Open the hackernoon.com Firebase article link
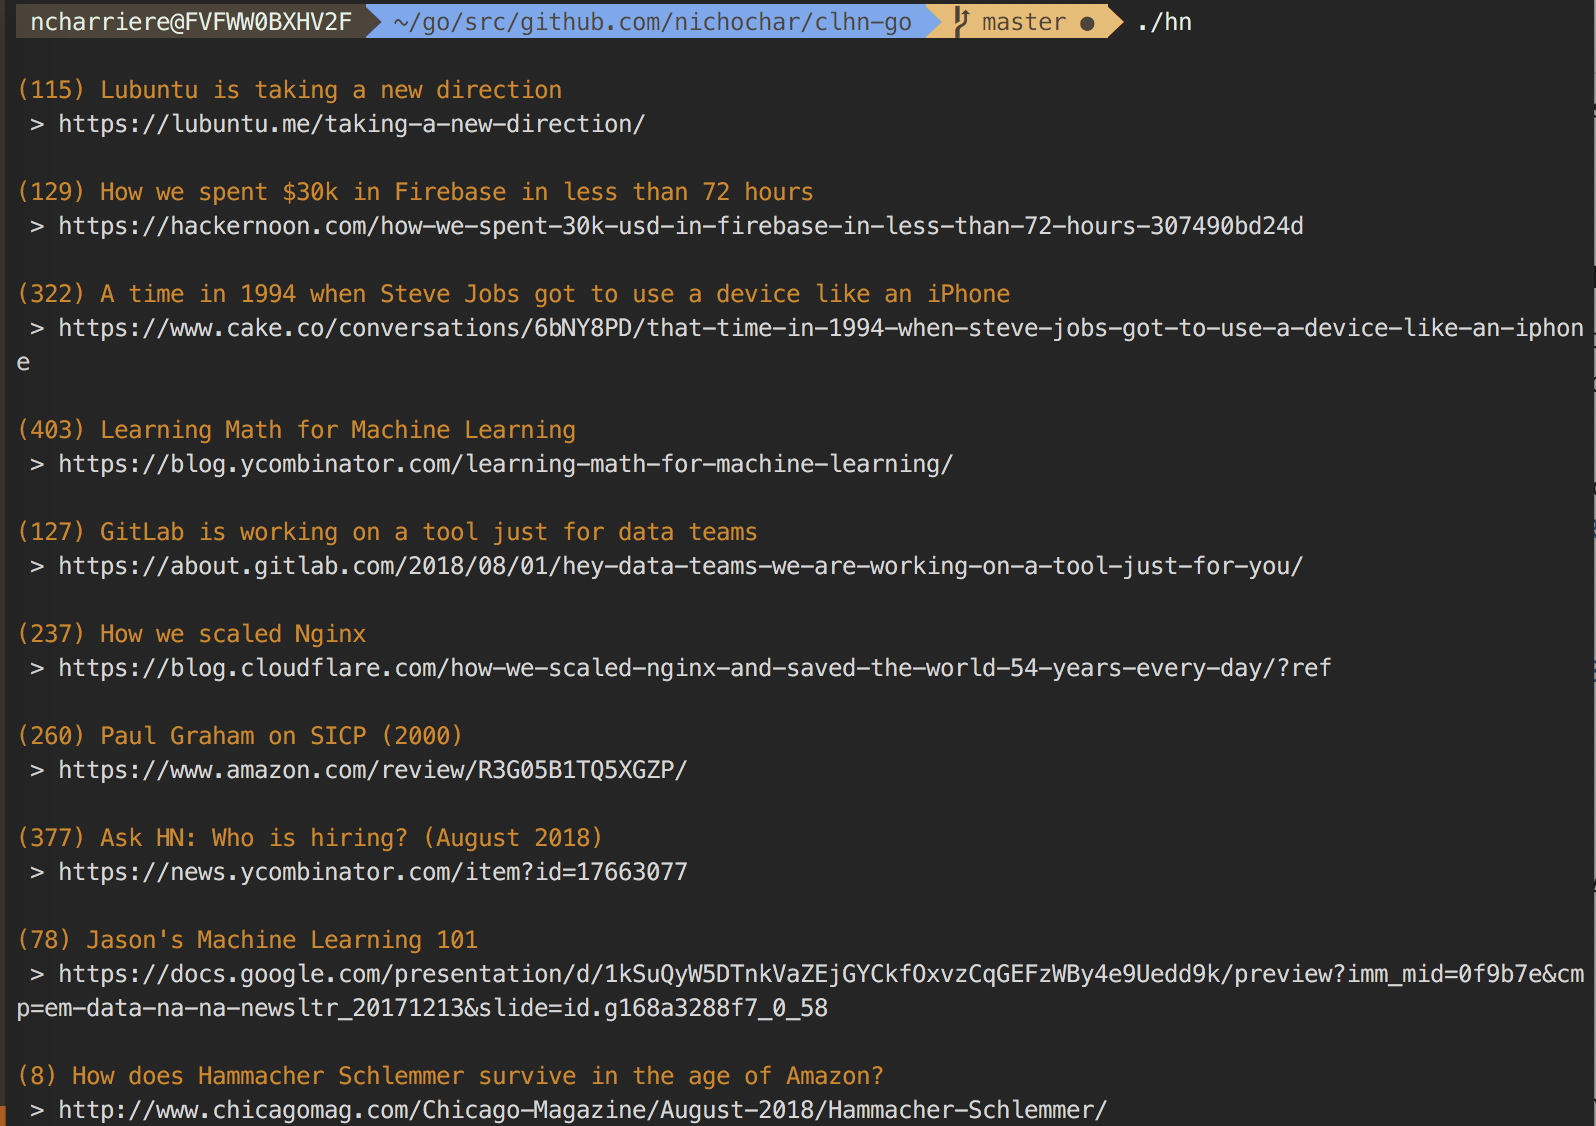Screen dimensions: 1596x1126 681,226
